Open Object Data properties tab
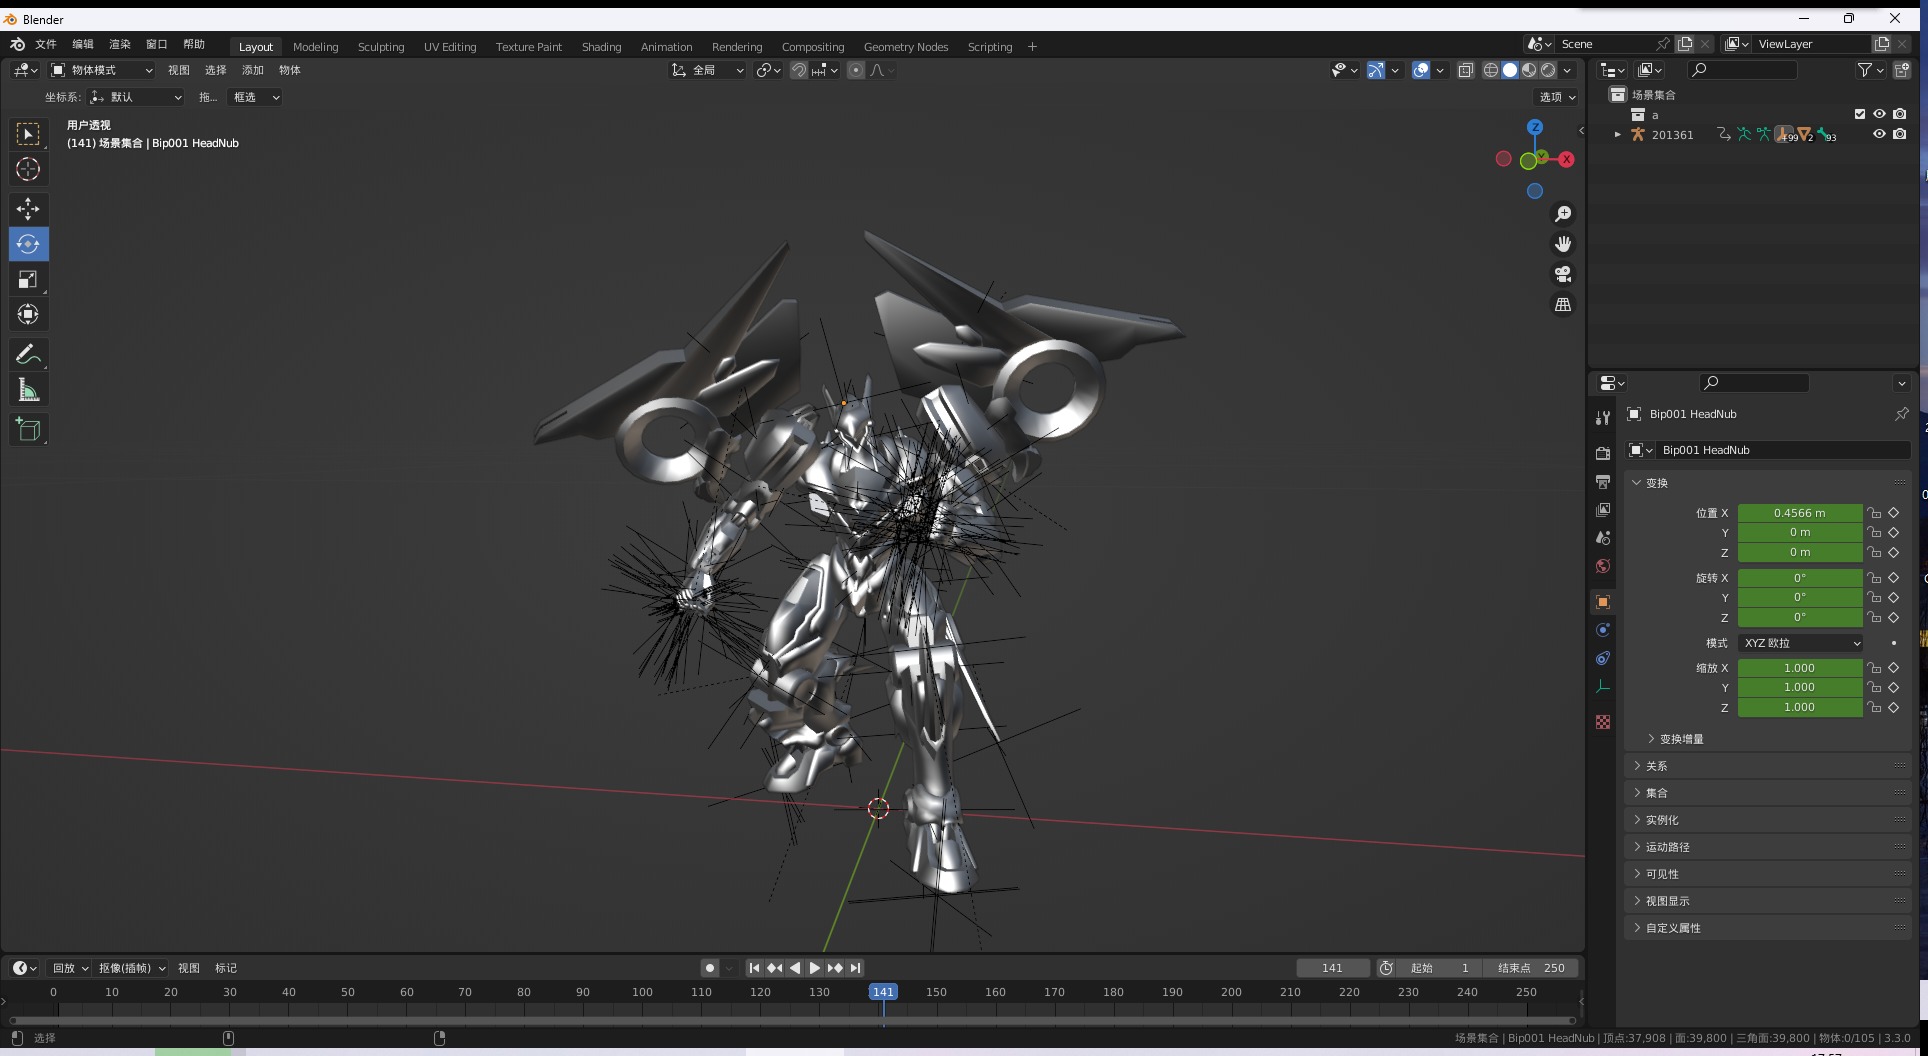The image size is (1928, 1056). [1603, 686]
